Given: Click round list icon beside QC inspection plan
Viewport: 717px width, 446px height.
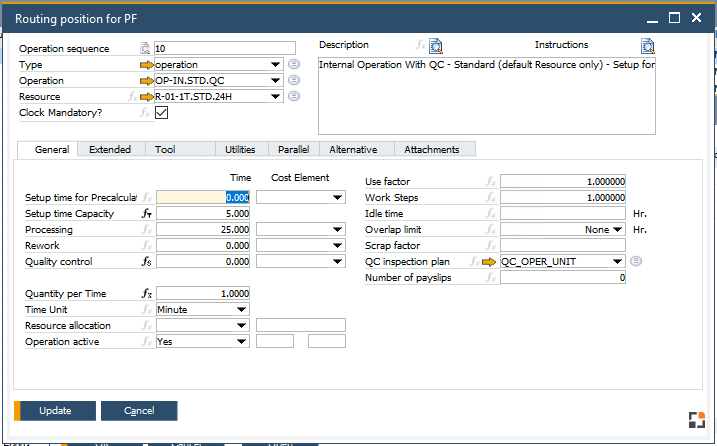Looking at the screenshot, I should pos(636,261).
